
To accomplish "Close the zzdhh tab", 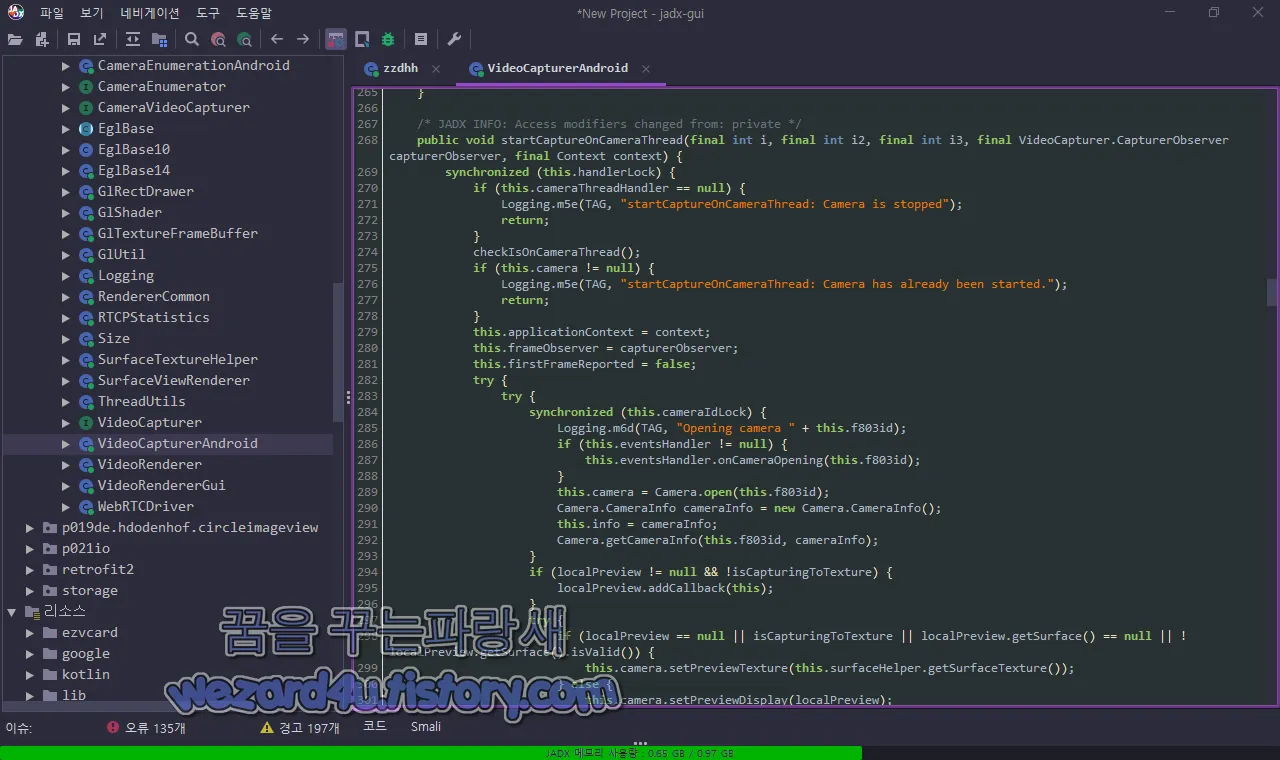I will point(436,69).
